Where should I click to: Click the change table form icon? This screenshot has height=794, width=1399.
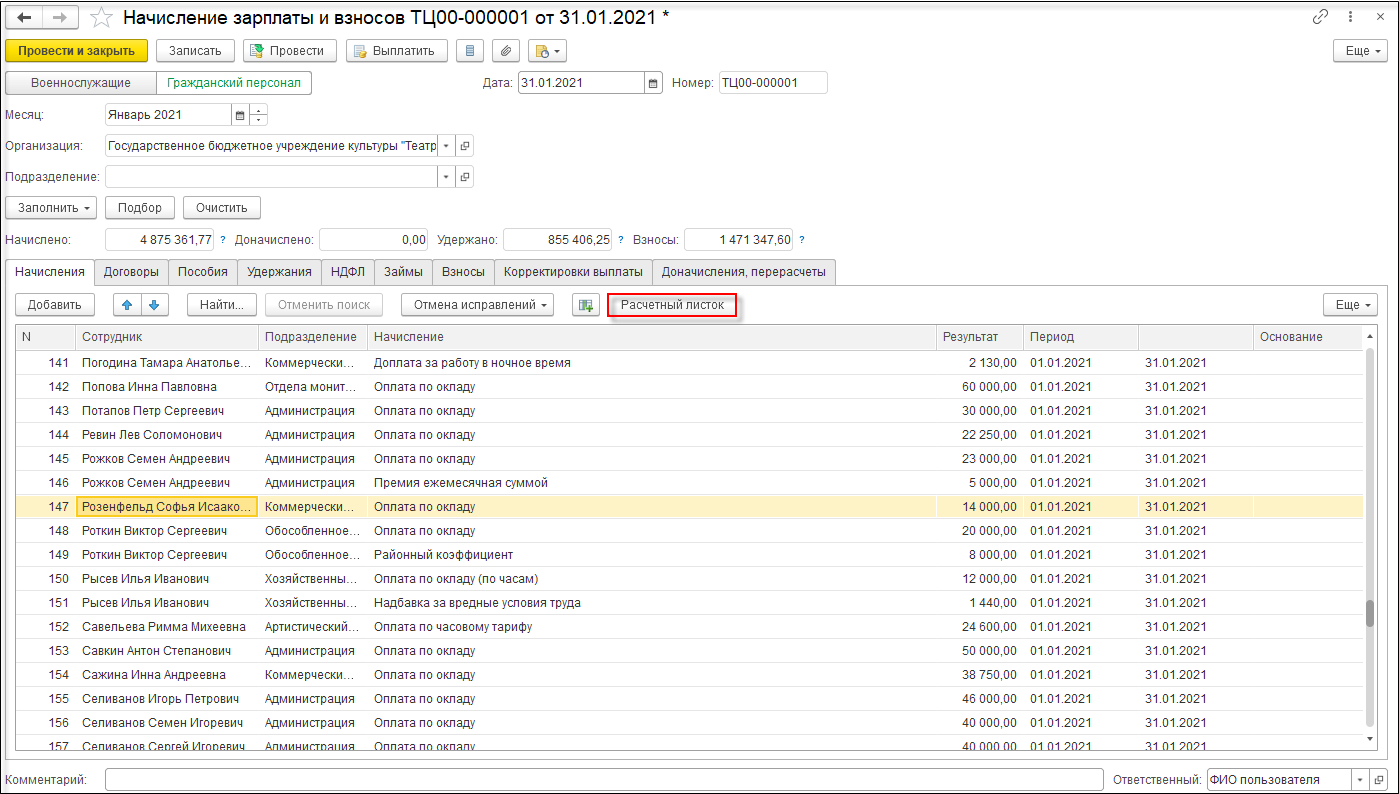click(x=585, y=305)
